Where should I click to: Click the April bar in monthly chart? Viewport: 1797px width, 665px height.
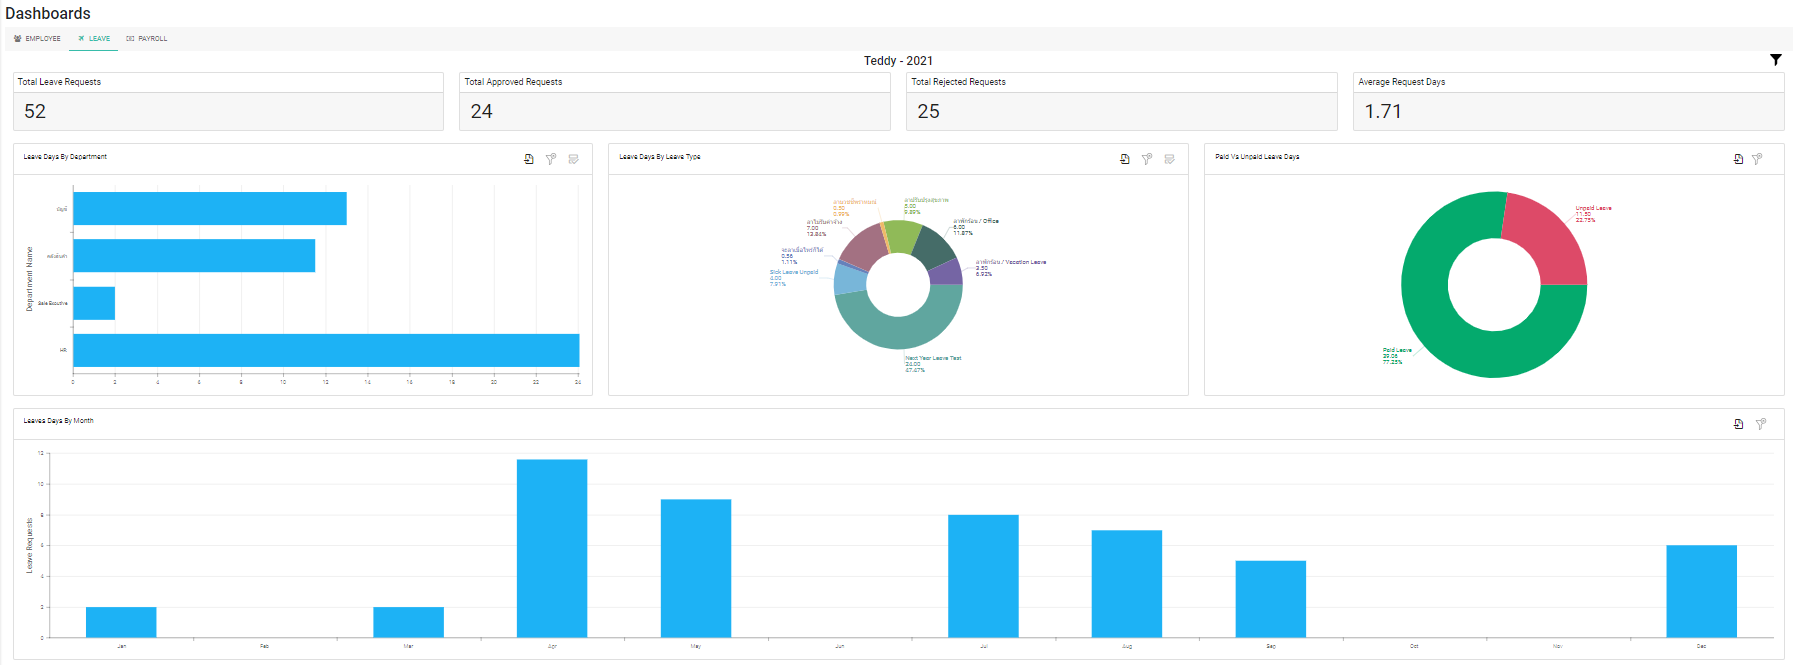tap(552, 548)
